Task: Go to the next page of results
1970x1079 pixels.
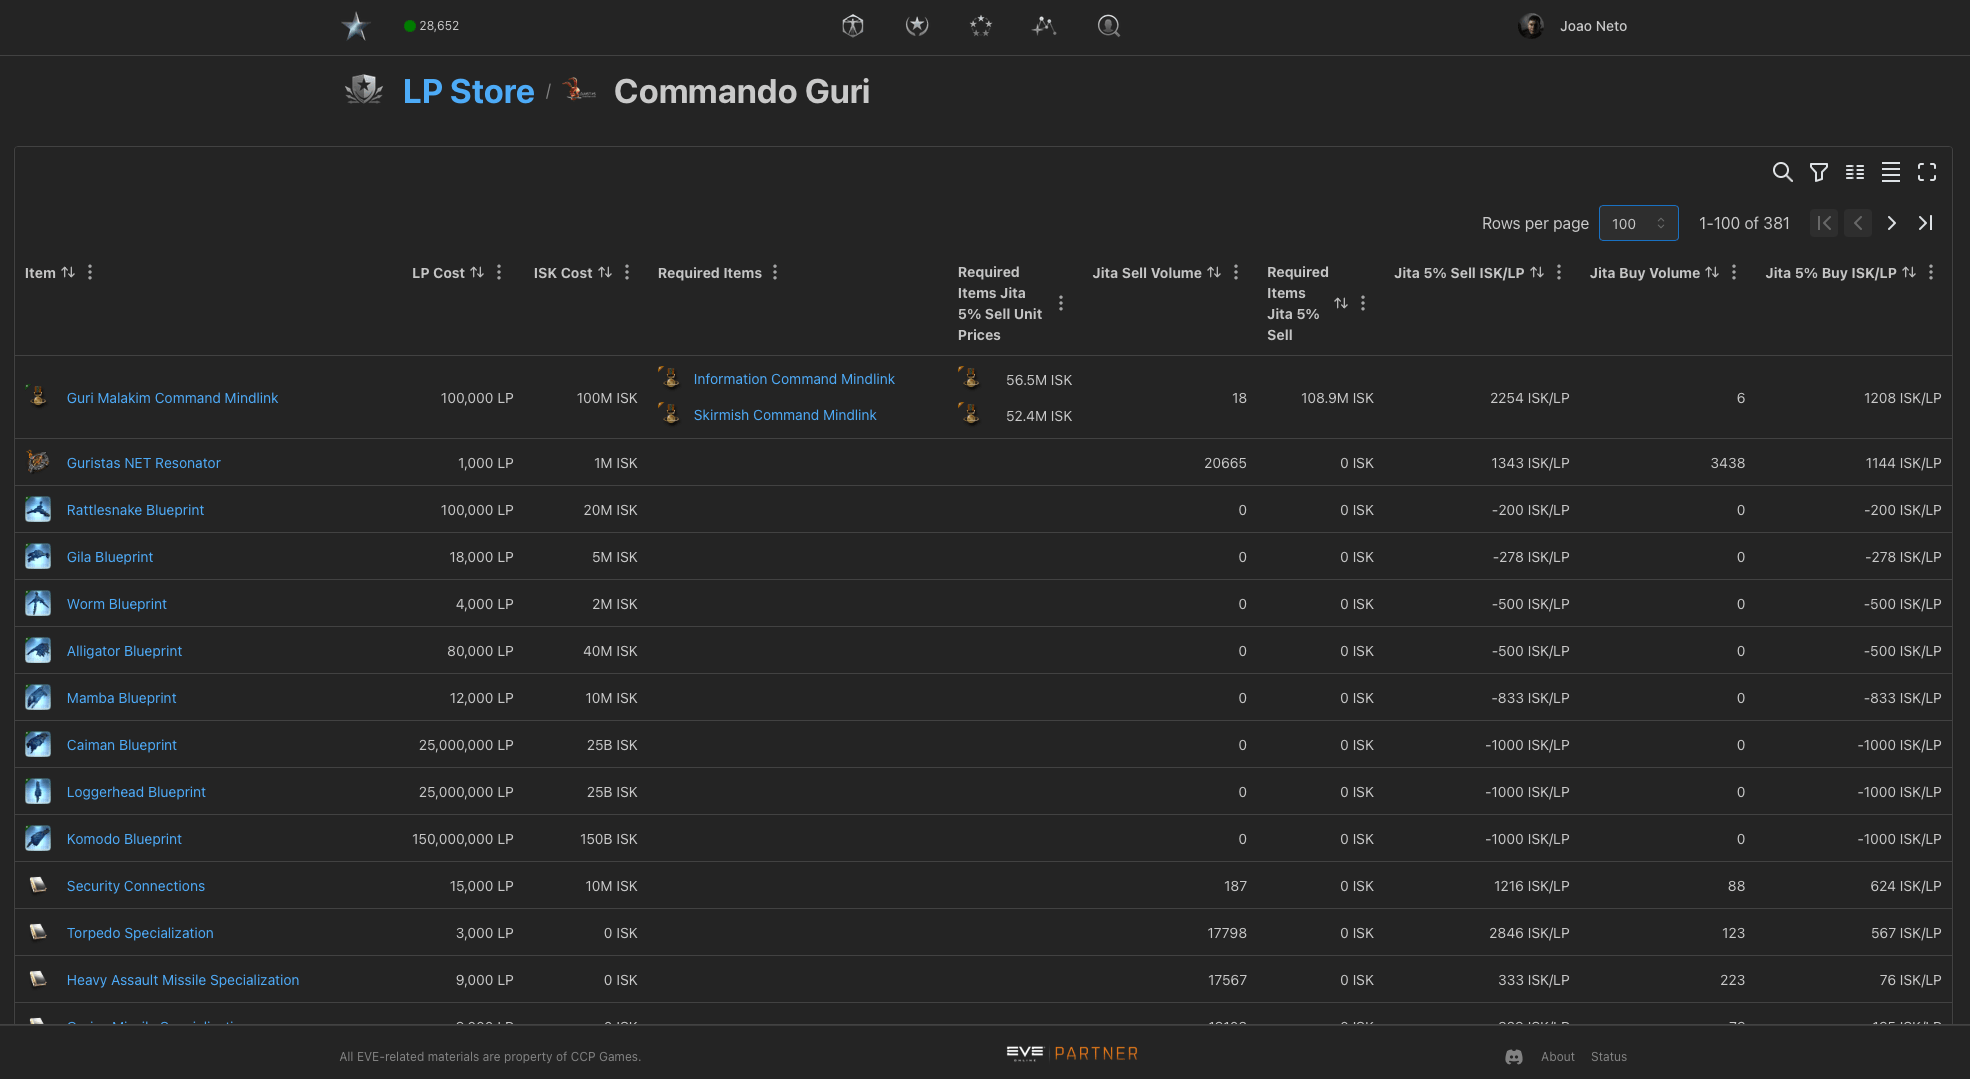Action: pyautogui.click(x=1892, y=223)
